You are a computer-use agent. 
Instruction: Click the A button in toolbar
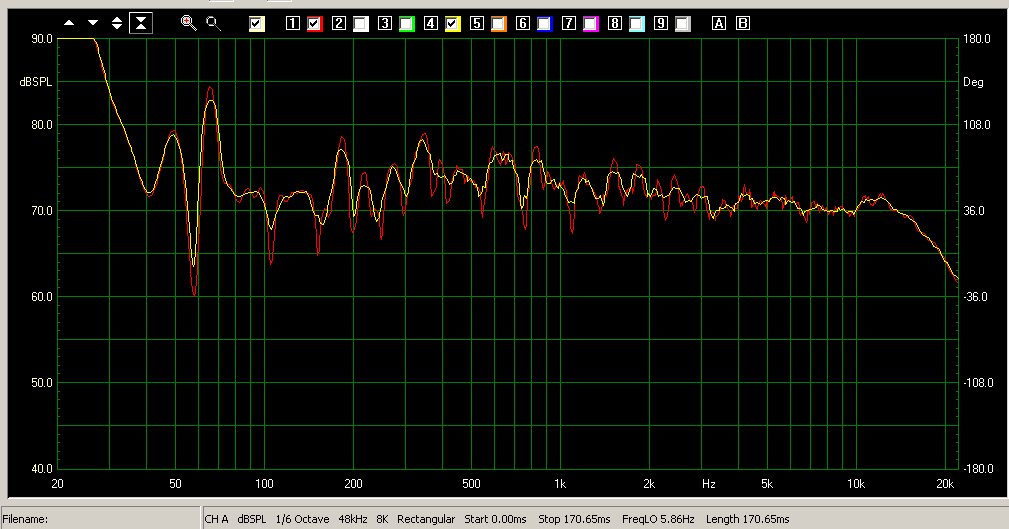[x=718, y=23]
